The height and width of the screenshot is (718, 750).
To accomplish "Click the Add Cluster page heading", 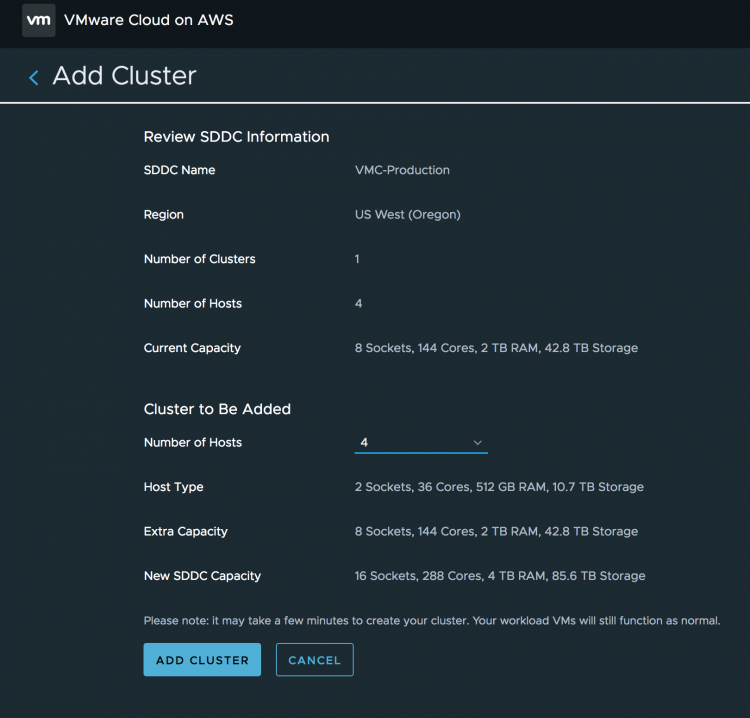I will click(x=124, y=76).
